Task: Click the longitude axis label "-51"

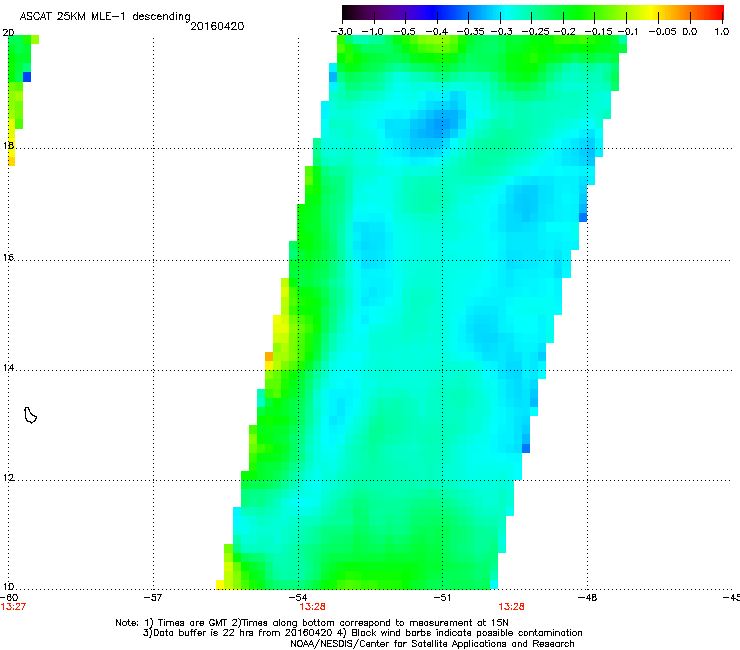Action: 442,597
